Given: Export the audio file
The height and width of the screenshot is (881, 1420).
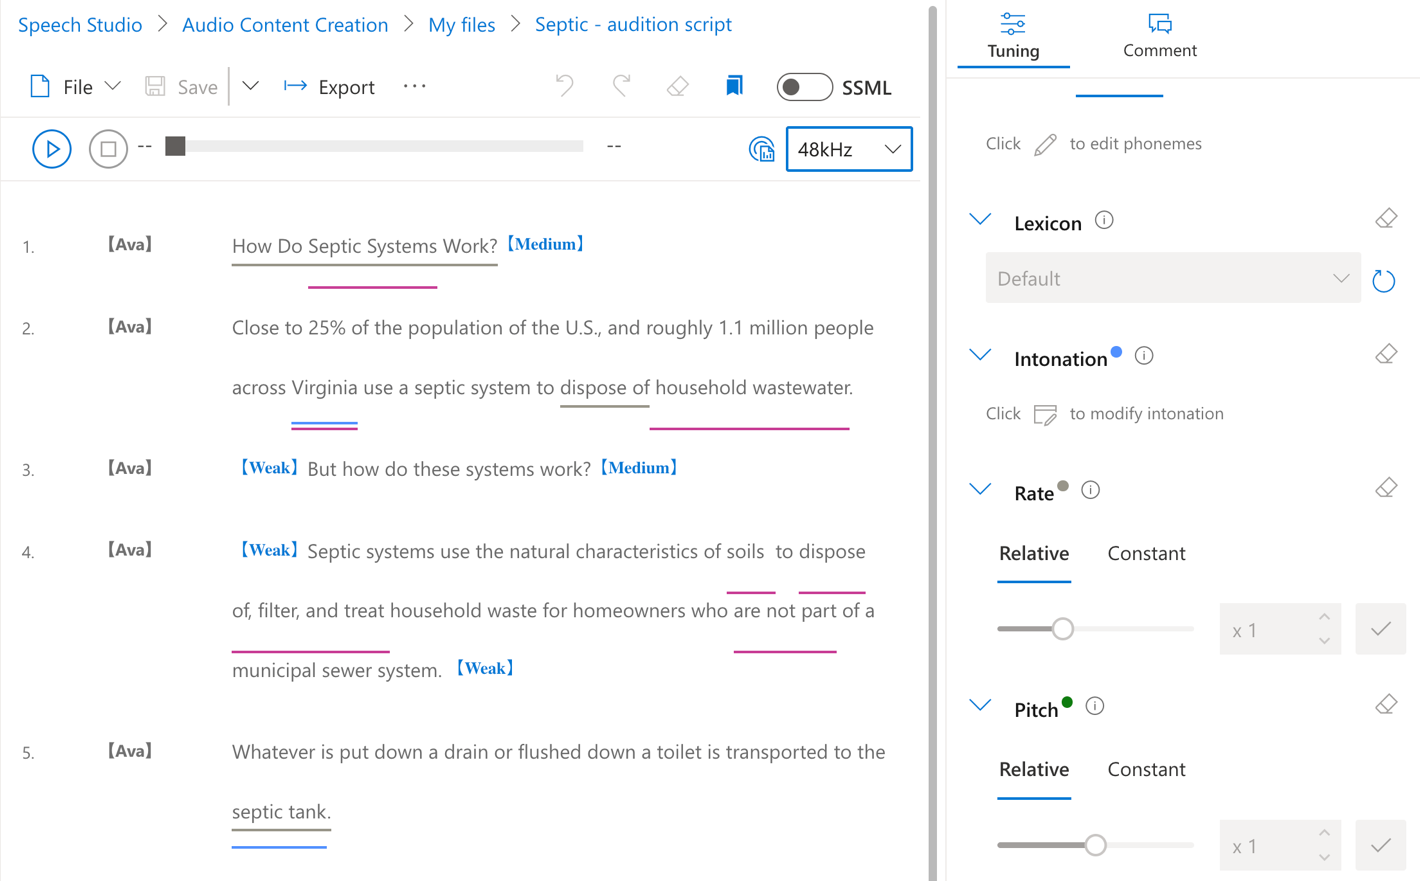Looking at the screenshot, I should 329,87.
